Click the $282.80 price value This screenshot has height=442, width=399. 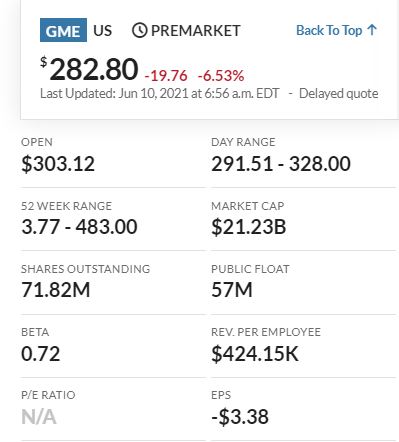coord(89,69)
